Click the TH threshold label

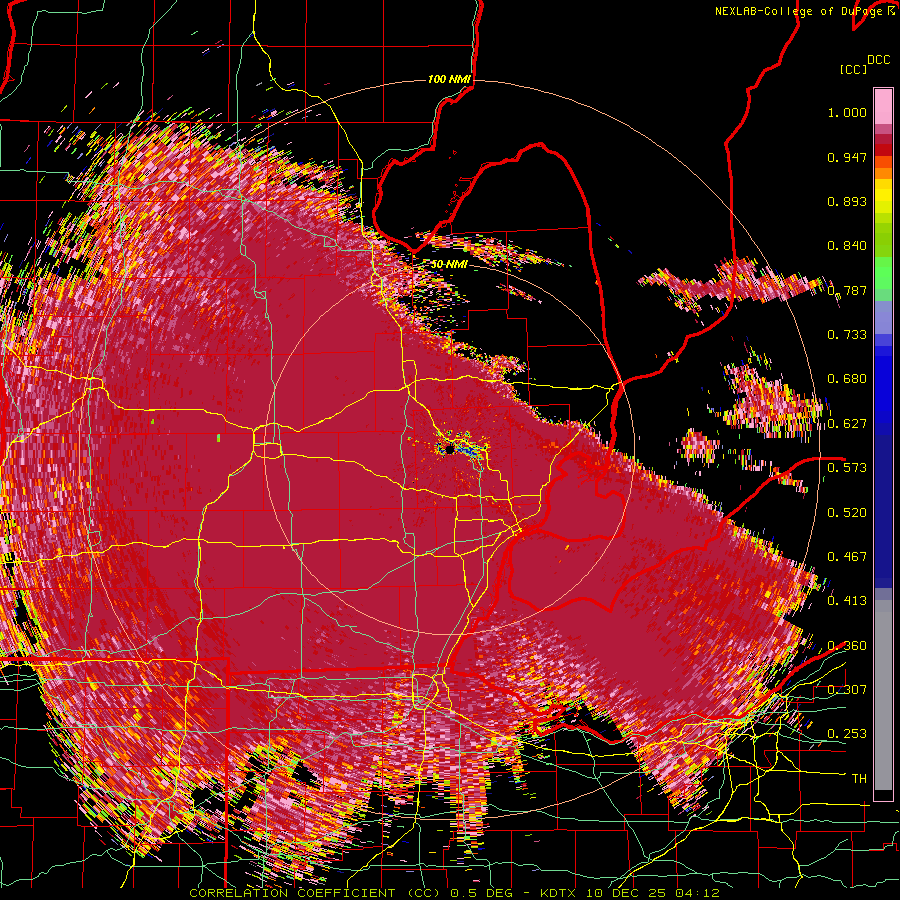[x=859, y=778]
